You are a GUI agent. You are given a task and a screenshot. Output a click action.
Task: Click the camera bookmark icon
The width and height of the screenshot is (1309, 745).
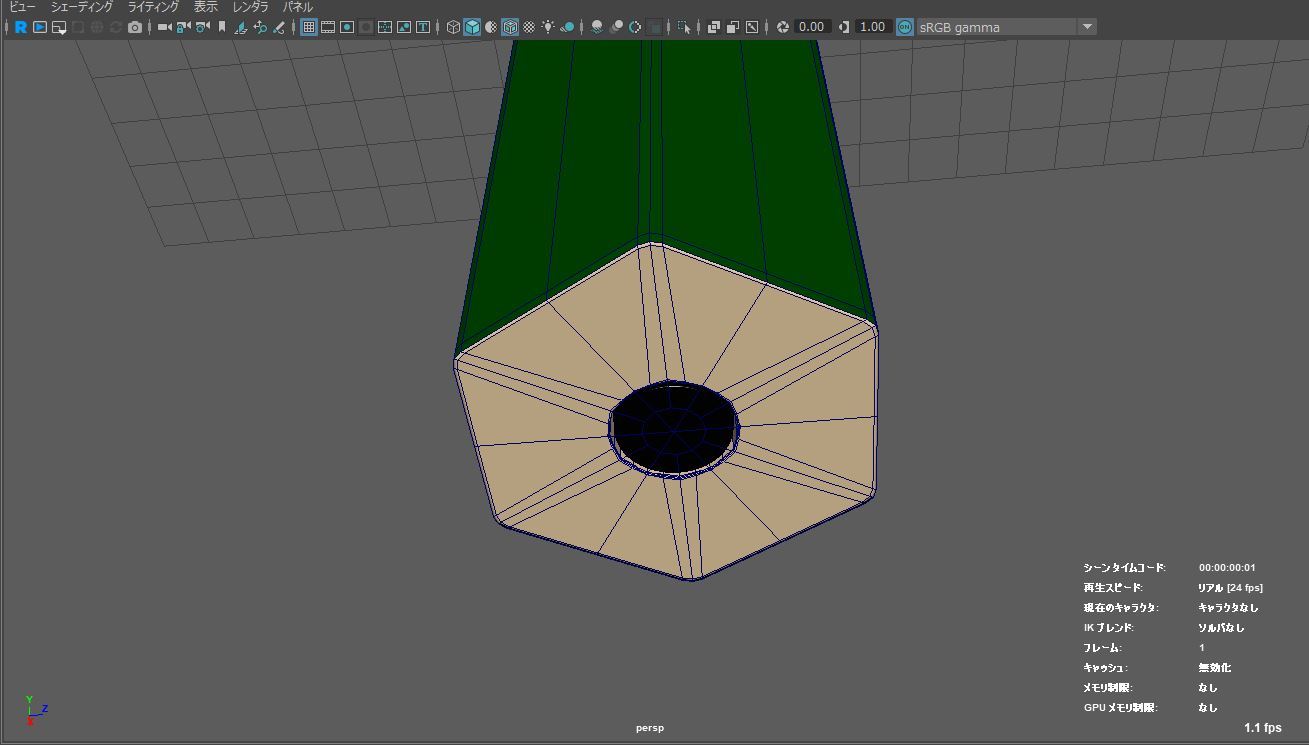[222, 27]
